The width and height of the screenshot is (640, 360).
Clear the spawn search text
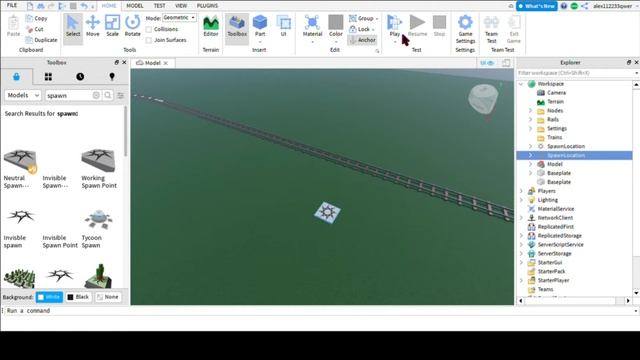click(x=96, y=95)
